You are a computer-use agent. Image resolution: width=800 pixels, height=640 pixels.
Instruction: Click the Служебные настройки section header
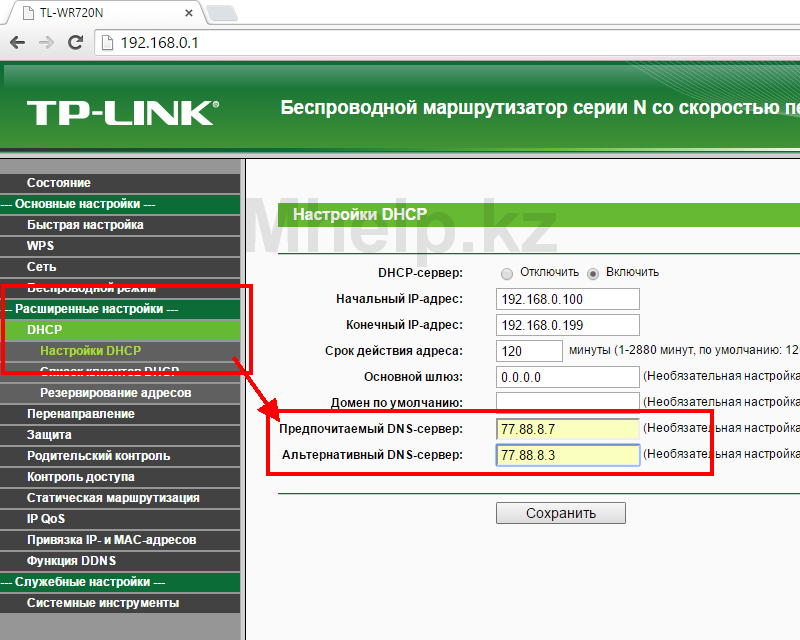[120, 582]
